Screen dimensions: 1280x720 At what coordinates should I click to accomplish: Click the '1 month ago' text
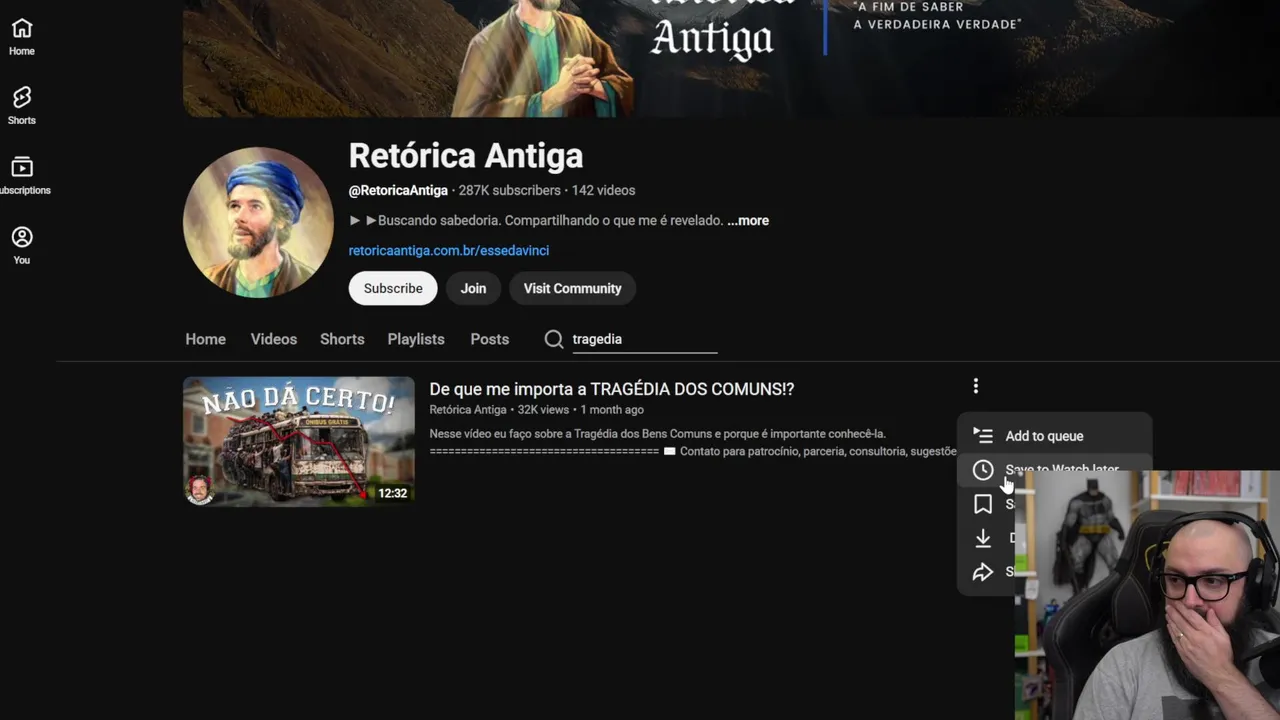612,410
